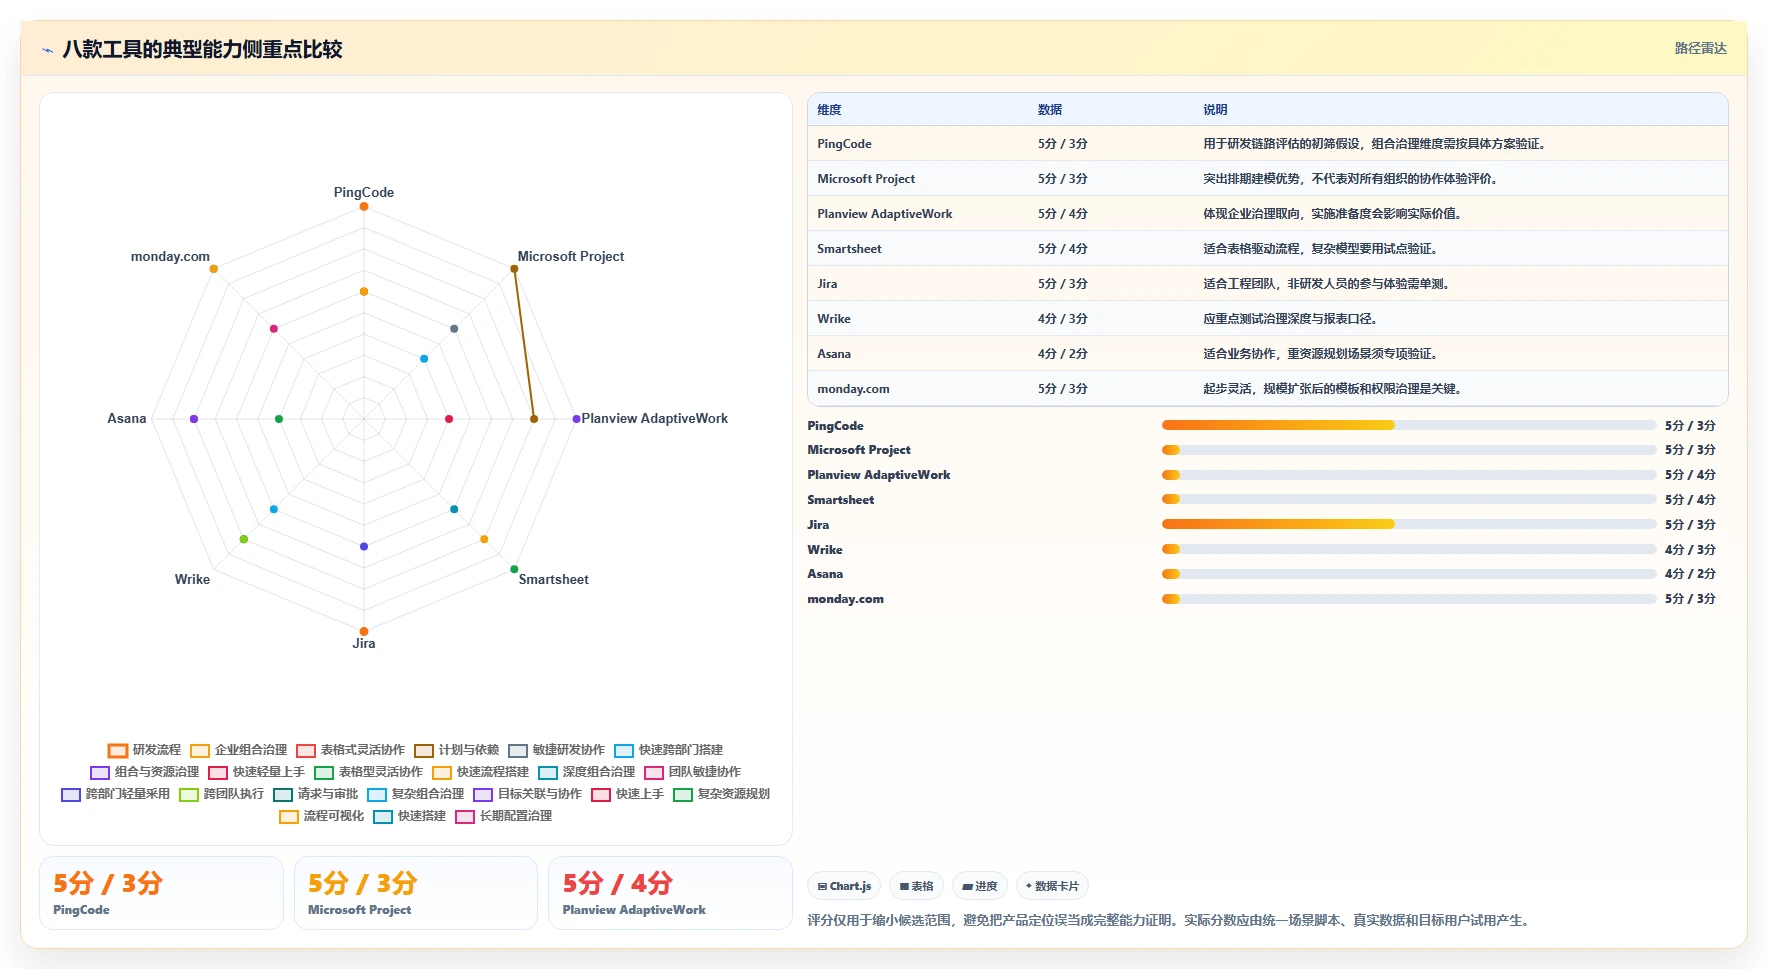The image size is (1768, 969).
Task: Click the Jira radar axis label
Action: click(364, 643)
